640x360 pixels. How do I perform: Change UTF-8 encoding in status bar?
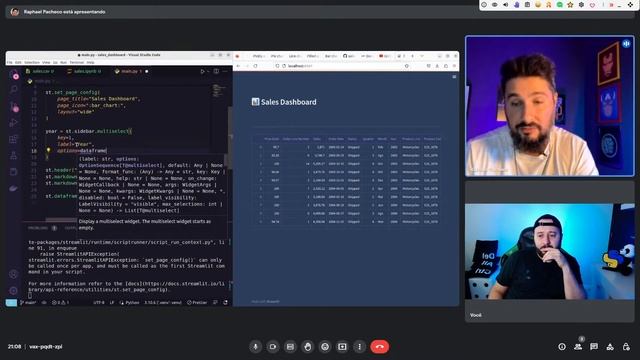click(x=99, y=303)
